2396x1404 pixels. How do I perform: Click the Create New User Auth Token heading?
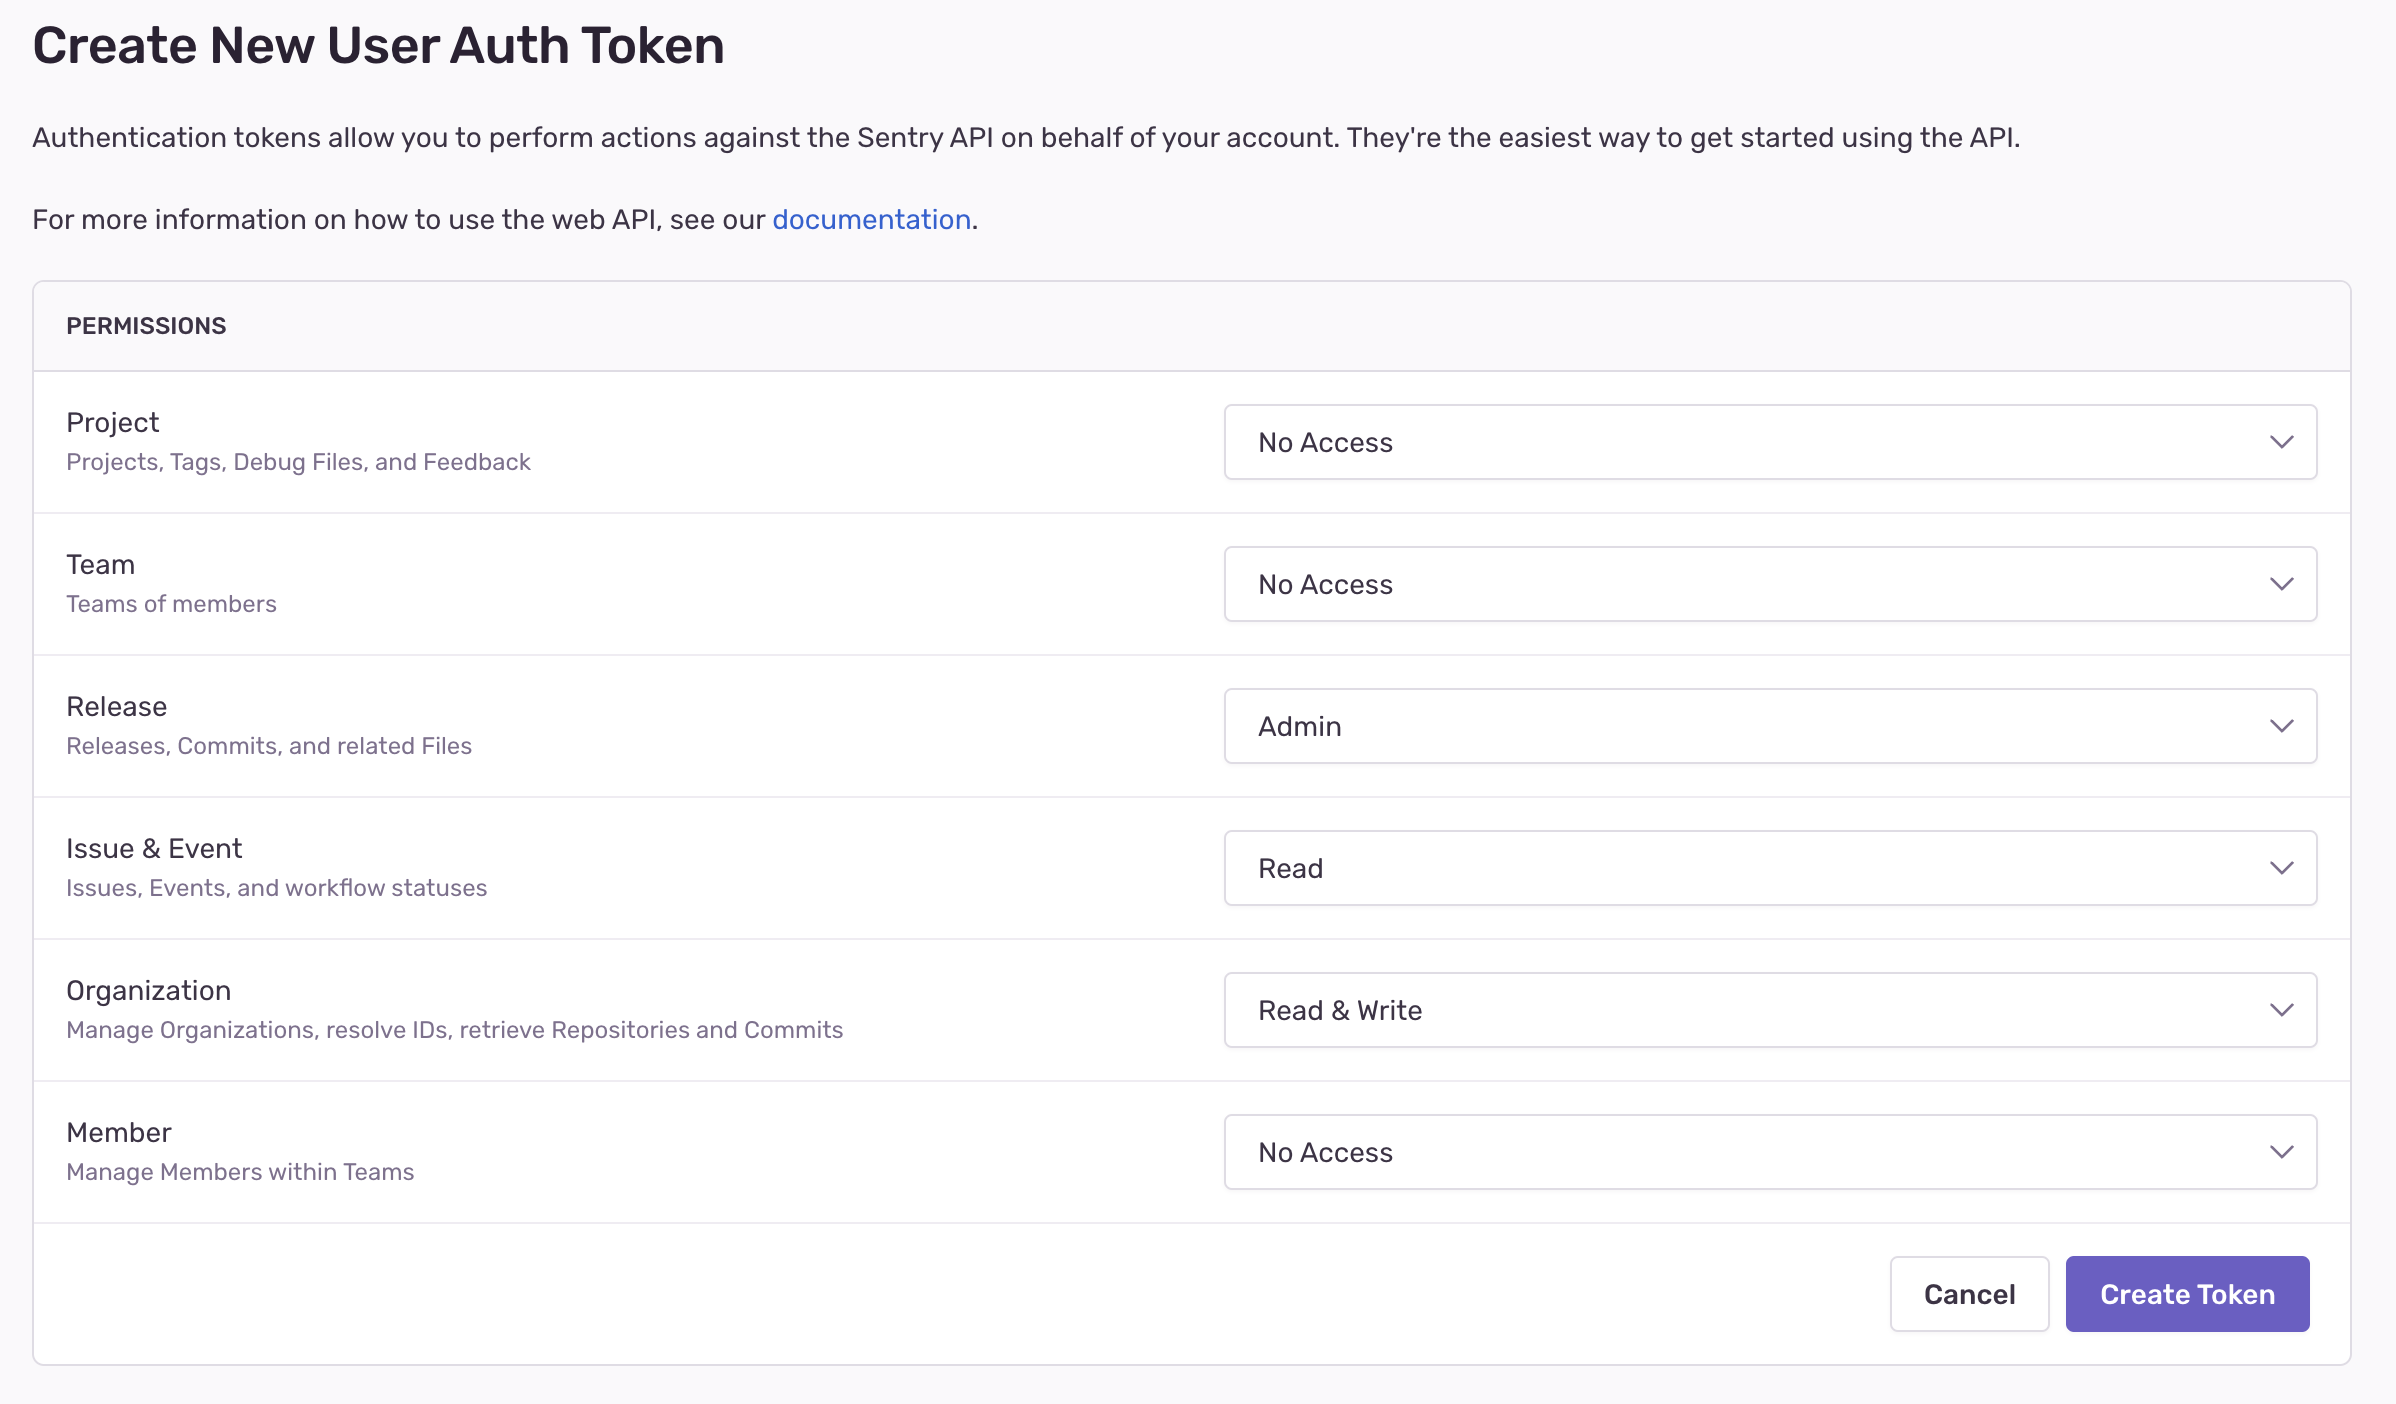point(378,46)
